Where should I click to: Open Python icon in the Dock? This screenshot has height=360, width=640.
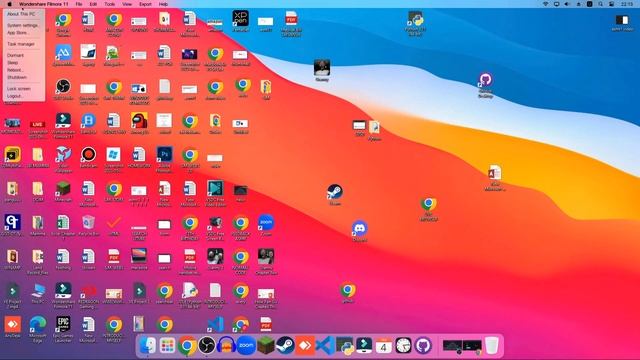[x=344, y=346]
